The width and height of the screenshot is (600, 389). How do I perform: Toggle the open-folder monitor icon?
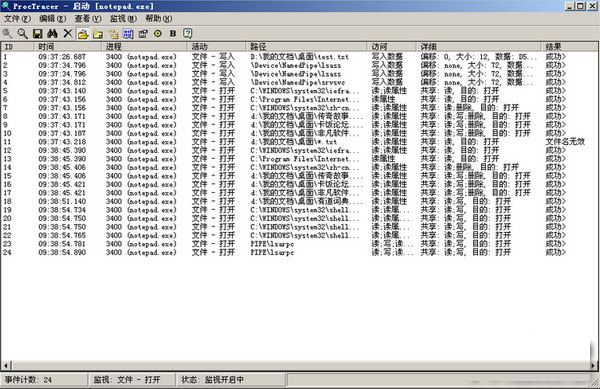point(83,34)
